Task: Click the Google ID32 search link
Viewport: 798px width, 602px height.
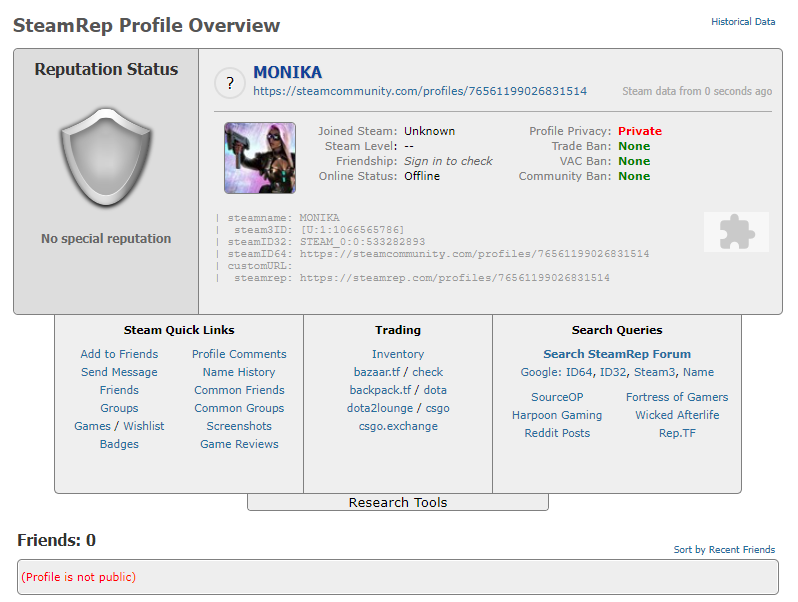Action: pos(613,372)
